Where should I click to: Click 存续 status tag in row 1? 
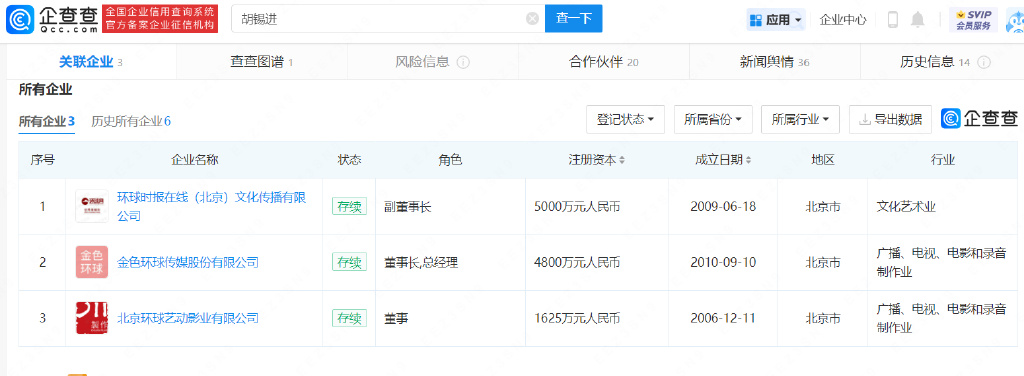tap(349, 206)
